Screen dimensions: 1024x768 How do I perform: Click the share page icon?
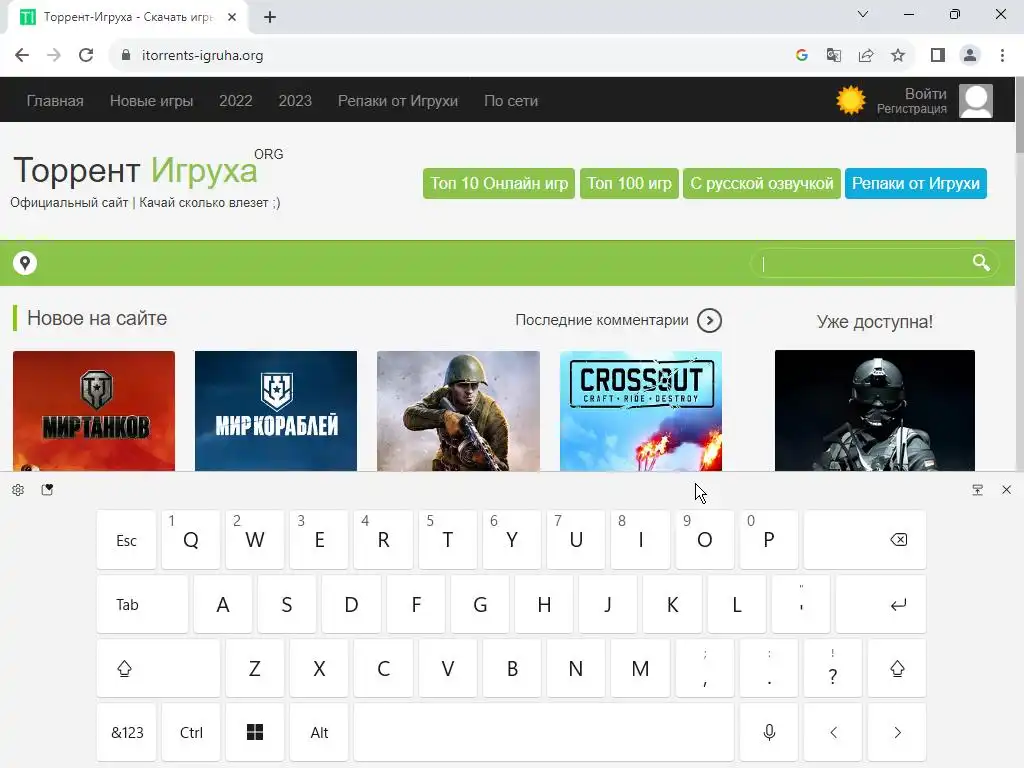point(866,56)
